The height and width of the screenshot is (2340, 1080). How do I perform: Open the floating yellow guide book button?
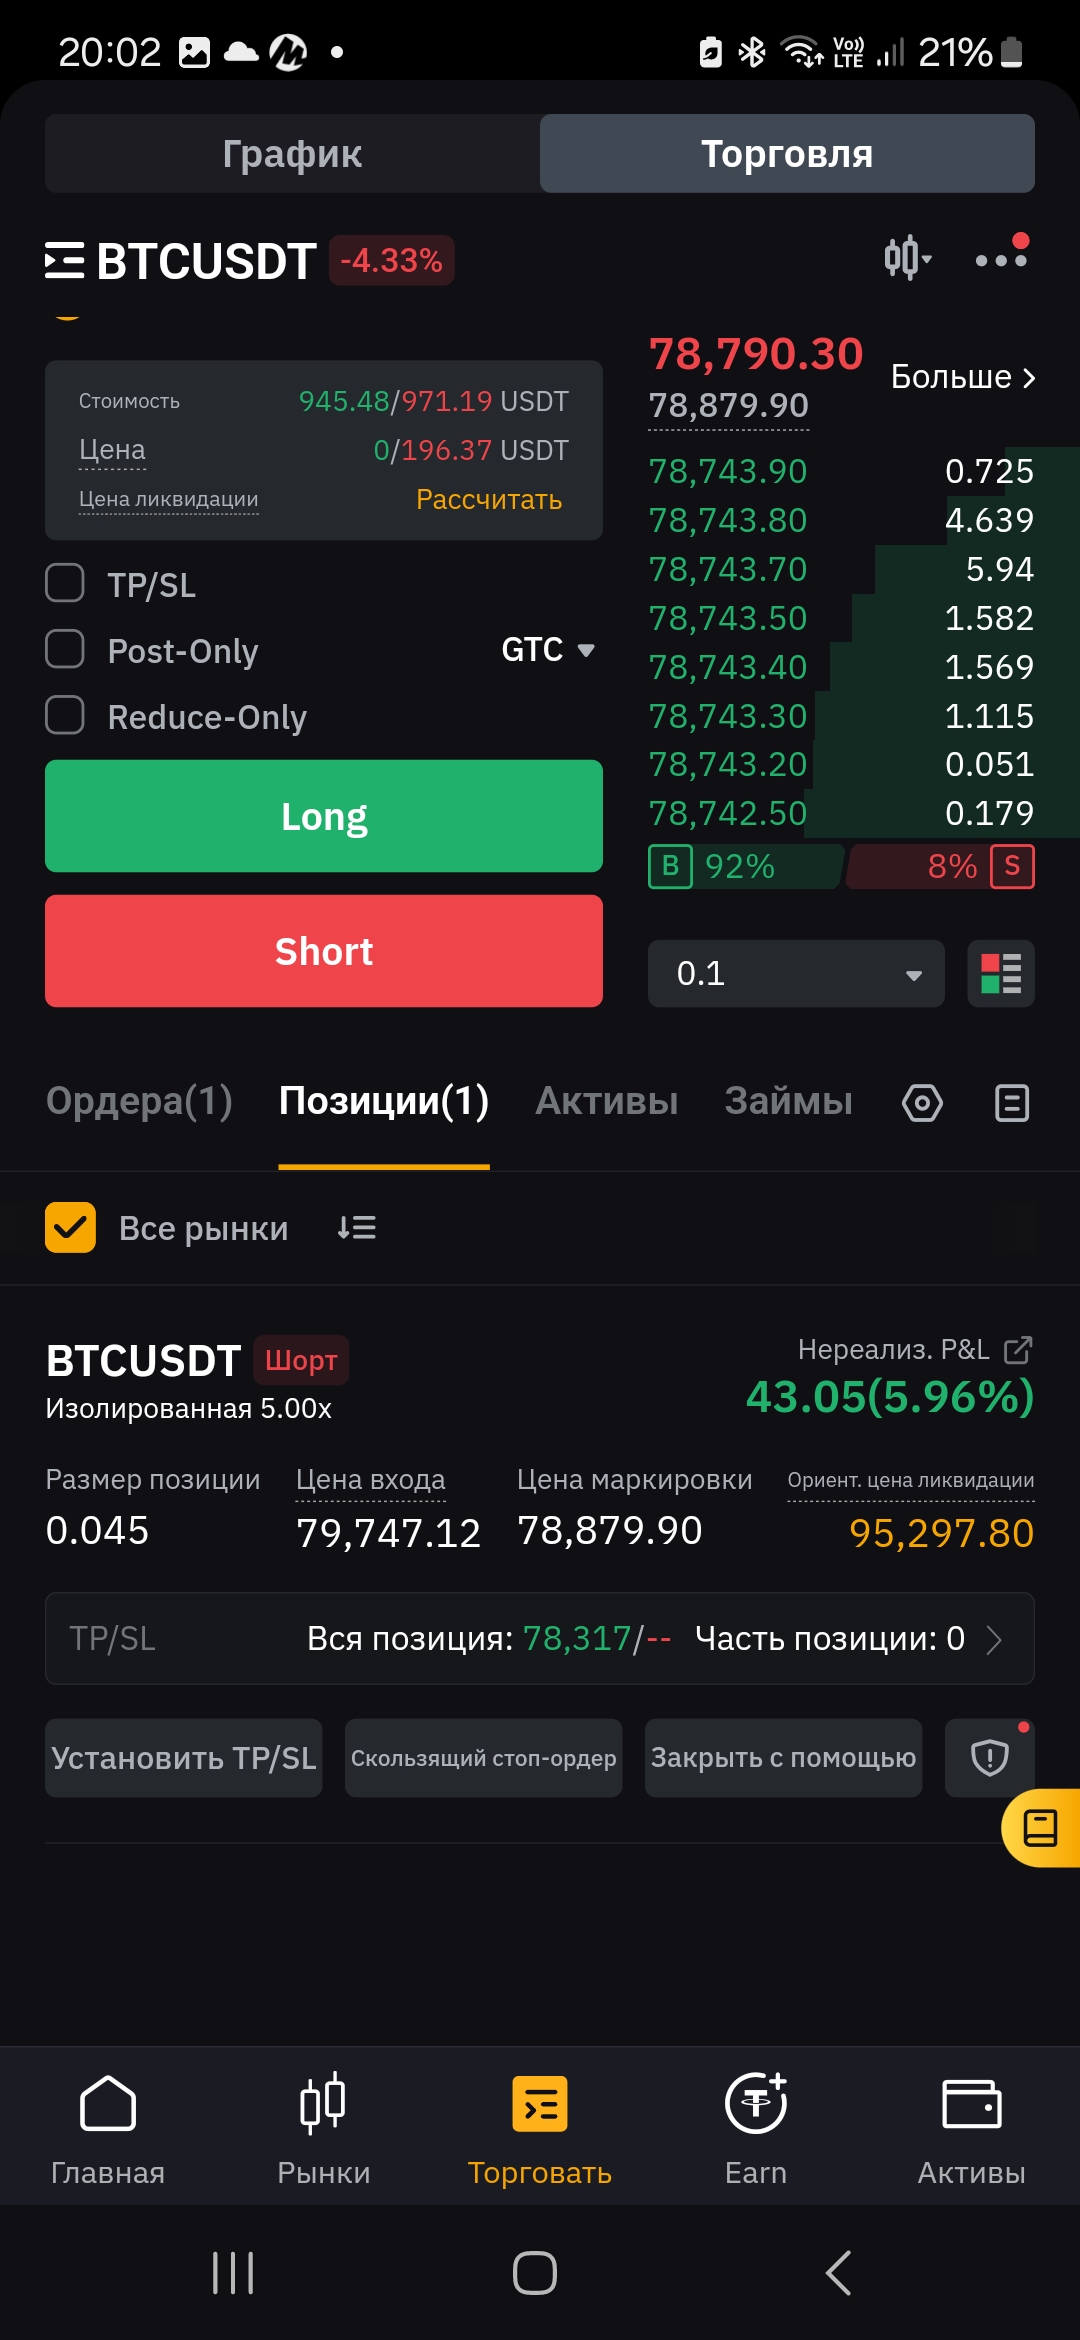[x=1041, y=1828]
